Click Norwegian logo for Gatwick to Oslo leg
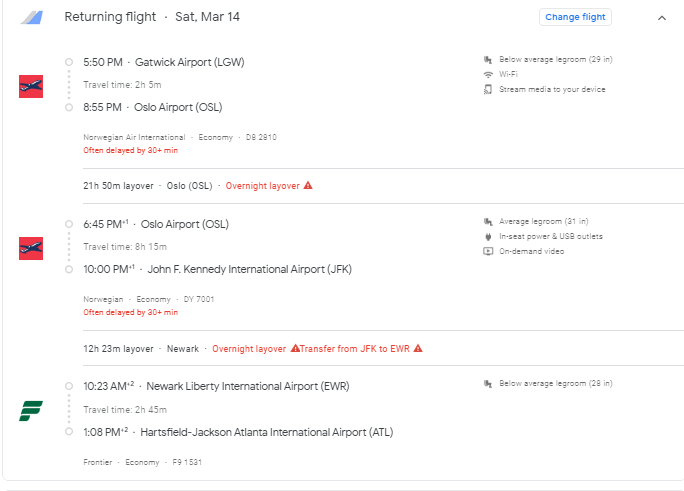 pos(31,86)
